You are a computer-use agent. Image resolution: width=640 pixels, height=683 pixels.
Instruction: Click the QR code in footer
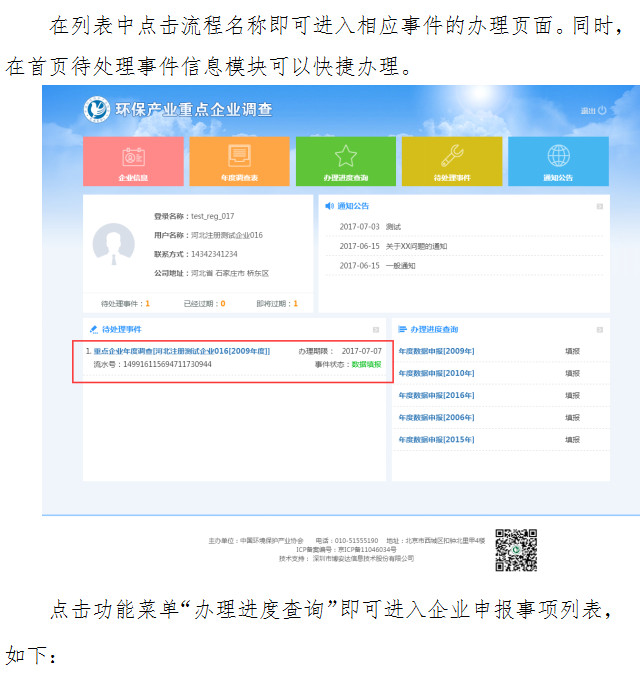tap(516, 550)
